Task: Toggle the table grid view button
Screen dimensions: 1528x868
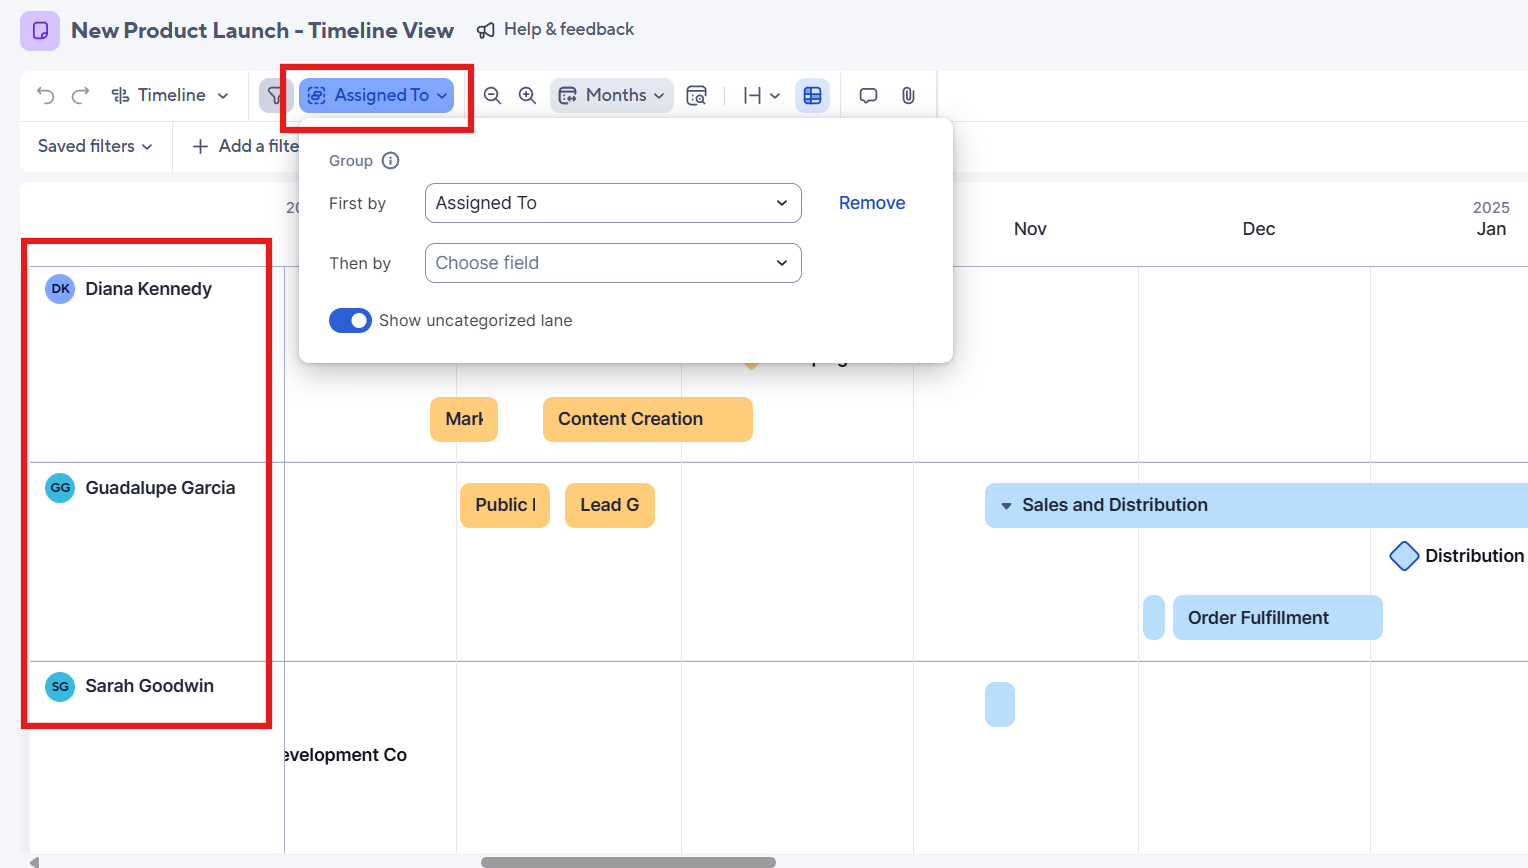Action: (812, 96)
